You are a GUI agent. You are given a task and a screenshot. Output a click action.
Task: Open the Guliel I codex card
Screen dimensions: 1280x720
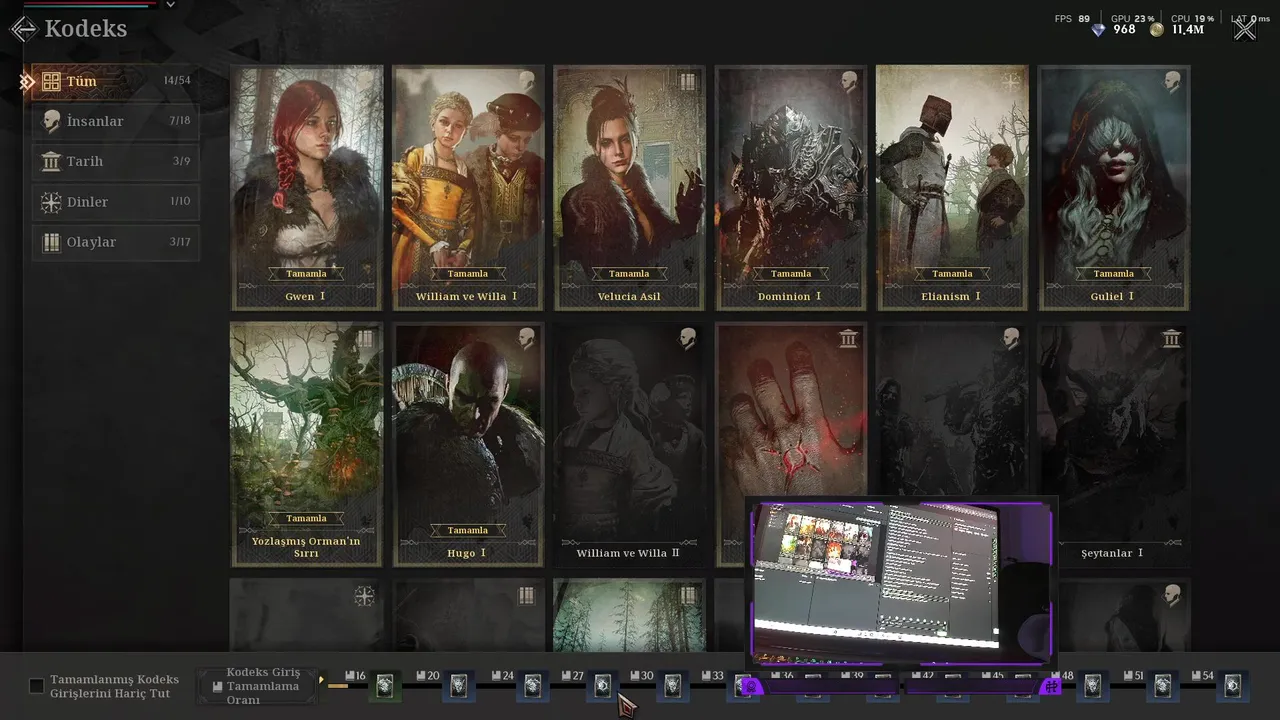[1114, 188]
